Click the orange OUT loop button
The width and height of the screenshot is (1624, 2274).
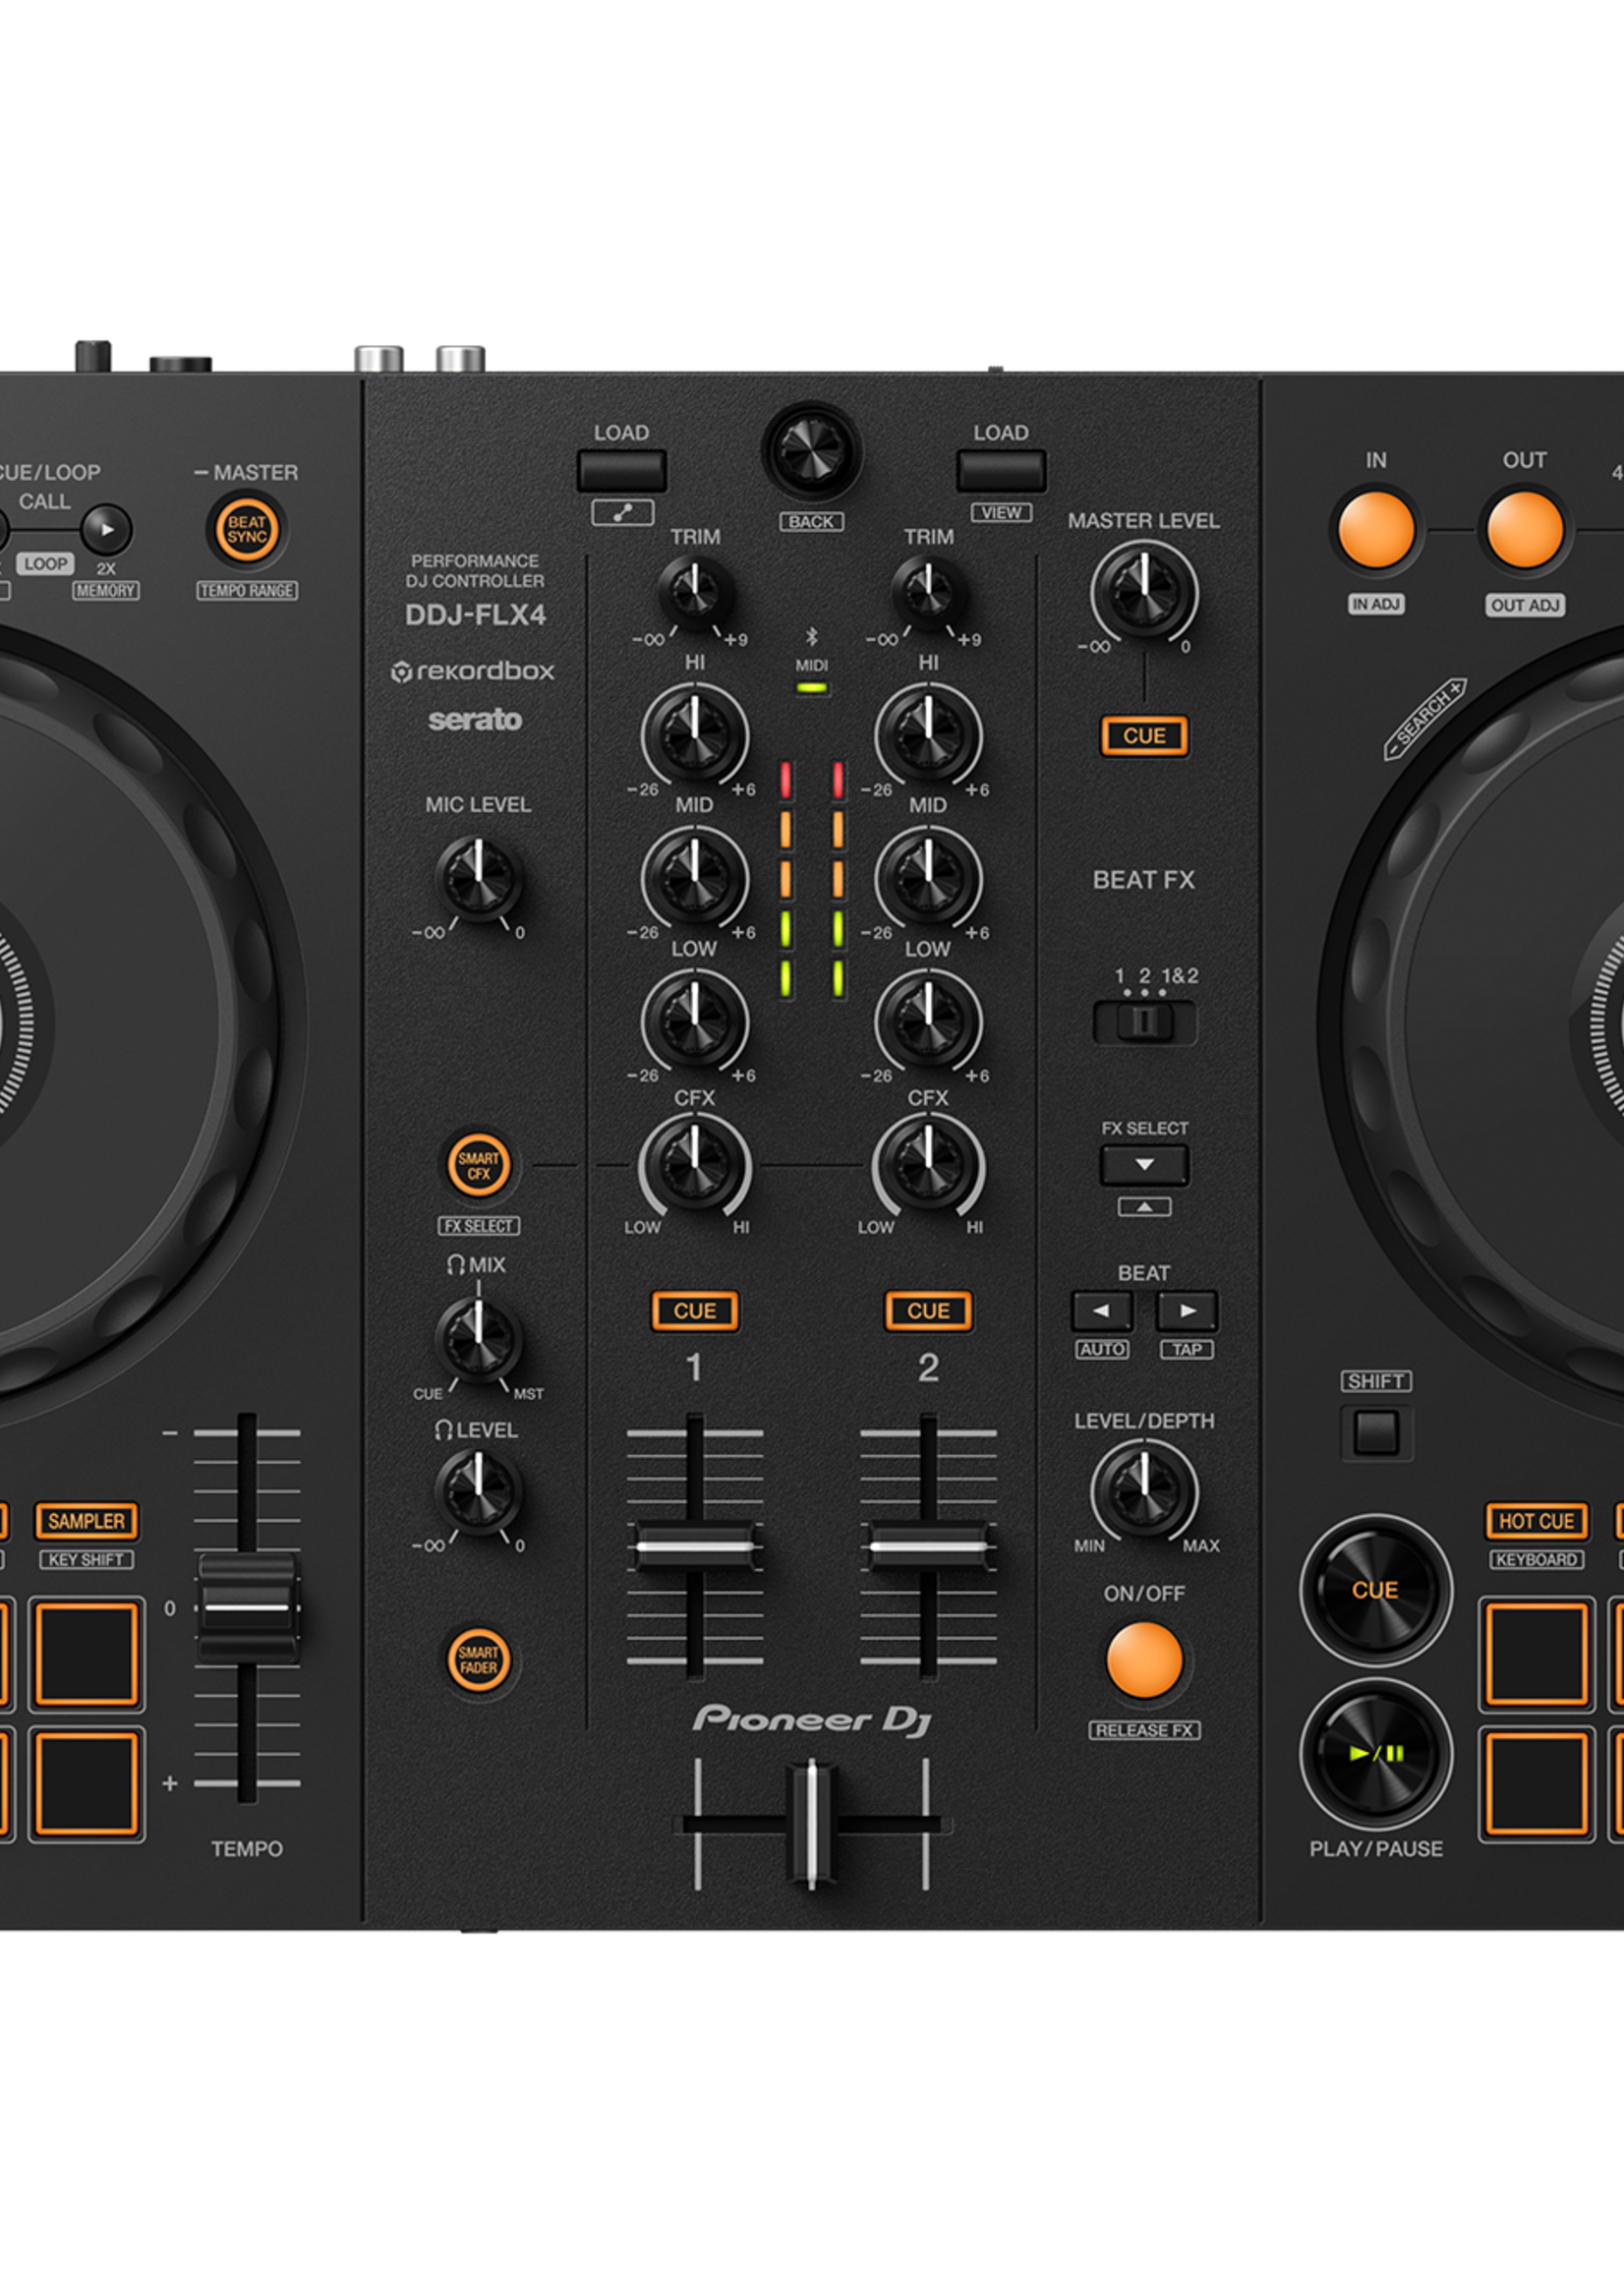(x=1525, y=529)
